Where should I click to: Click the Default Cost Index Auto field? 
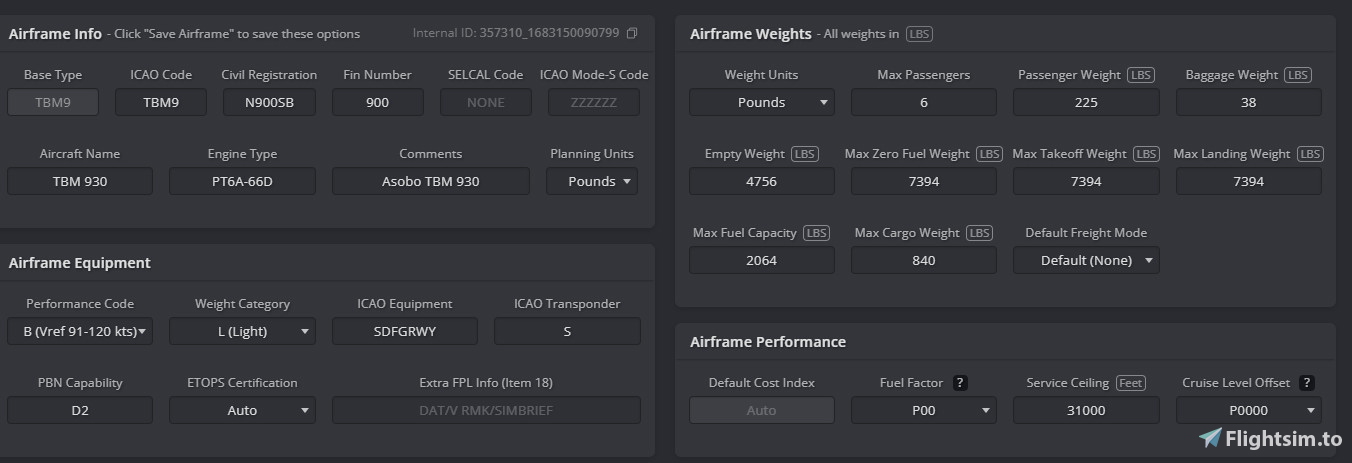[761, 410]
